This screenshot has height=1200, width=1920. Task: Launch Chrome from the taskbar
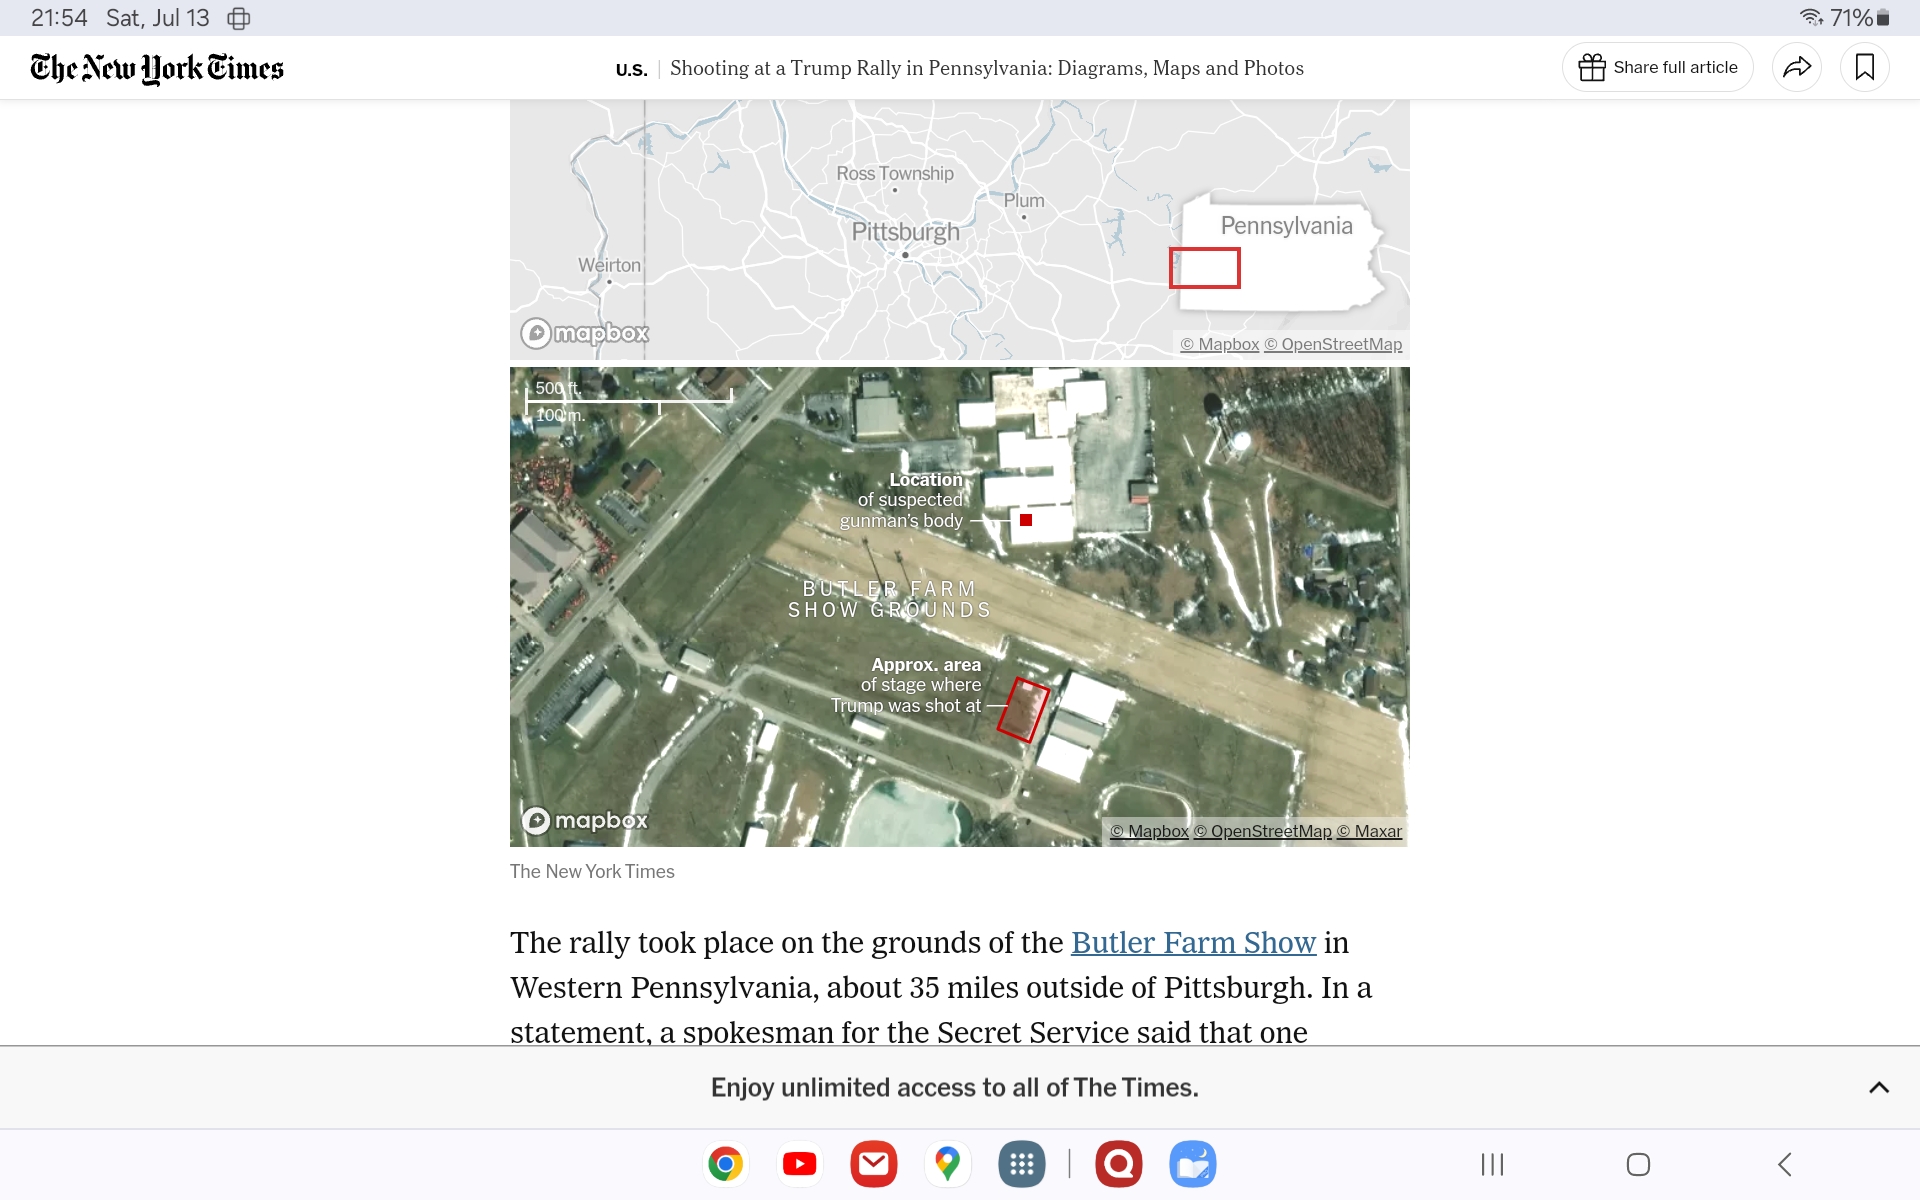coord(726,1164)
